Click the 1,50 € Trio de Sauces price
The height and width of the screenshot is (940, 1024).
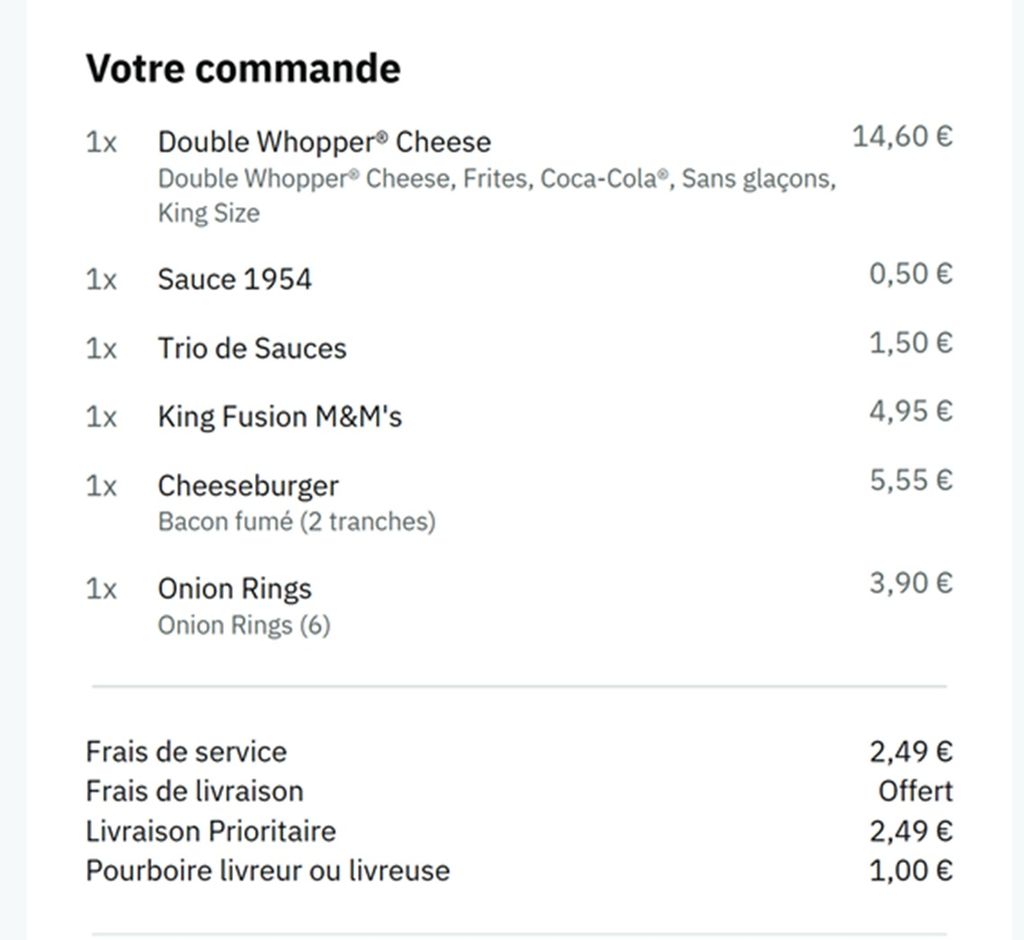[x=910, y=343]
